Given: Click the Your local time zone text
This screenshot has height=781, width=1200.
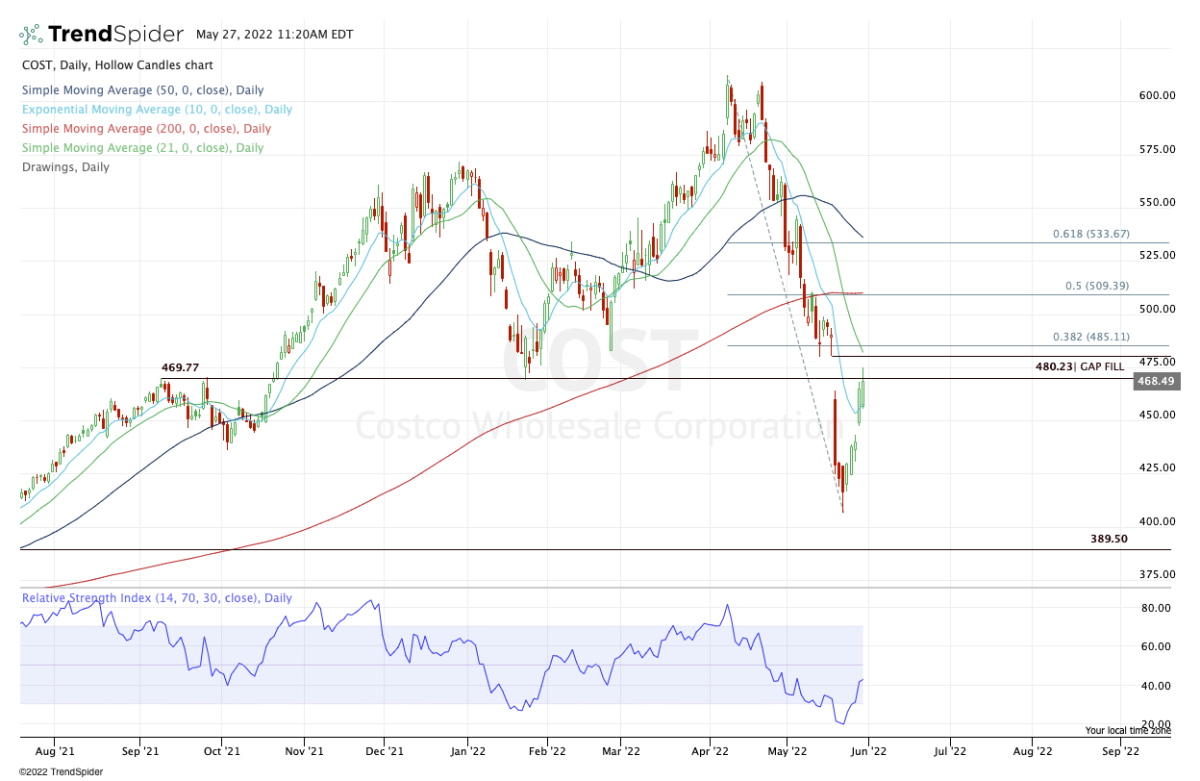Looking at the screenshot, I should point(1127,730).
